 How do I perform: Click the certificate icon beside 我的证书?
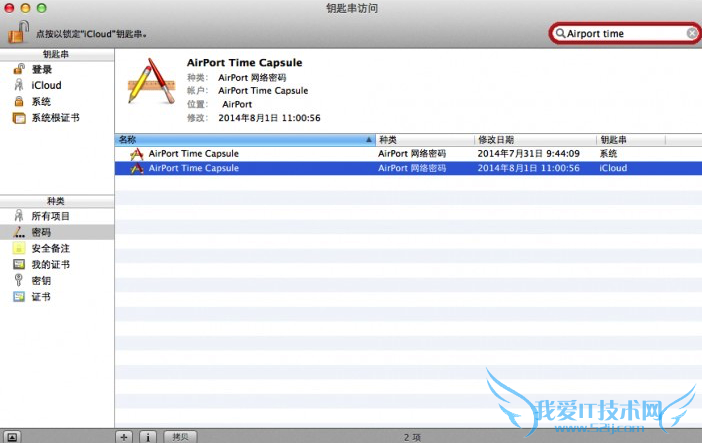(x=19, y=264)
